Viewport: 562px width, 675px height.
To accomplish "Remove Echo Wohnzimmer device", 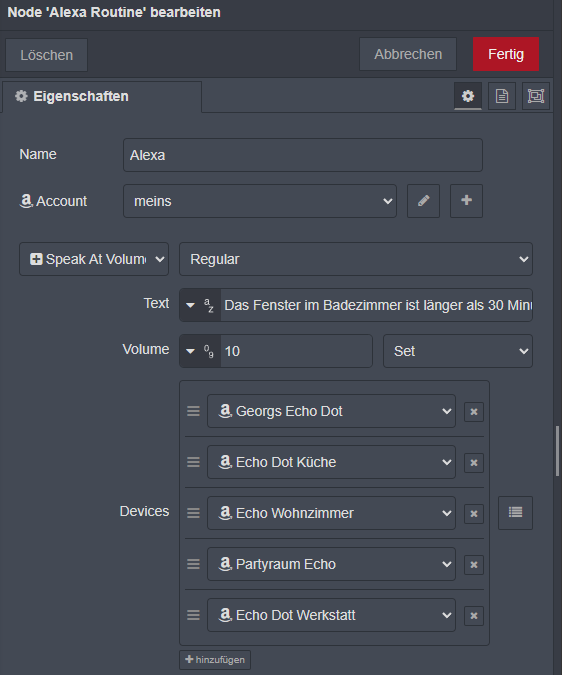I will tap(474, 513).
